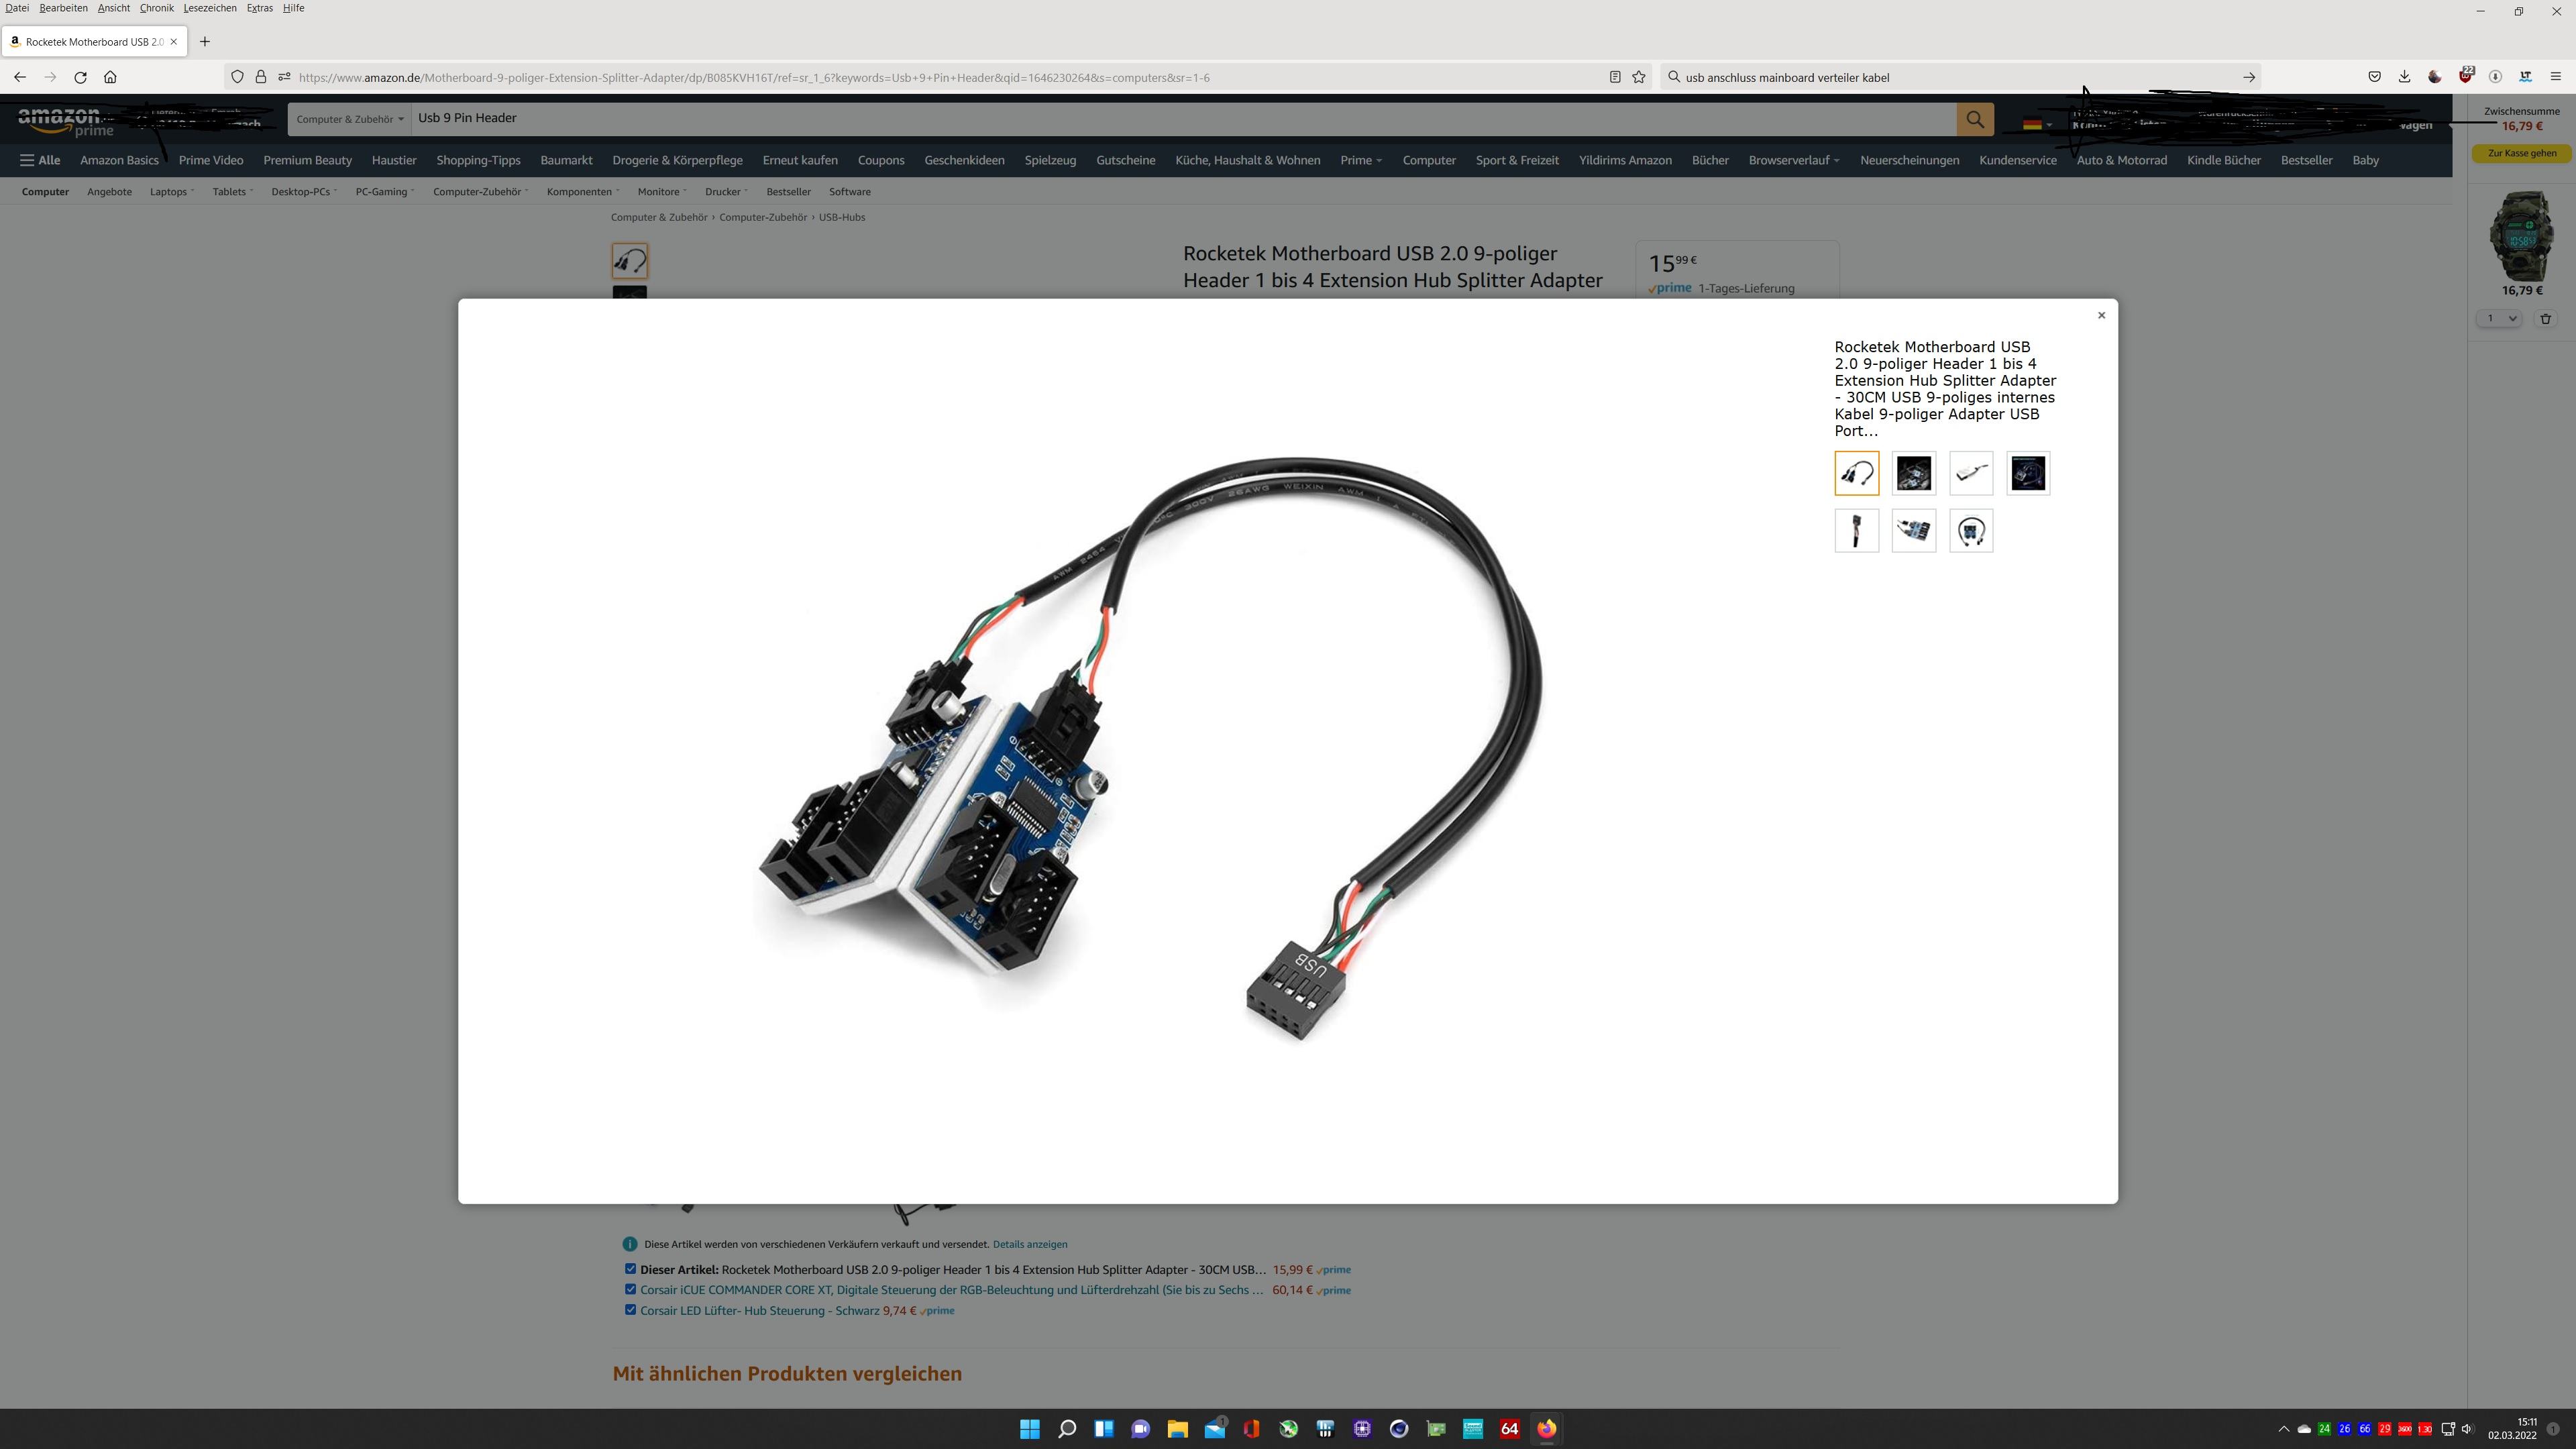Open Pocket save icon in toolbar
This screenshot has width=2576, height=1449.
pos(2374,77)
